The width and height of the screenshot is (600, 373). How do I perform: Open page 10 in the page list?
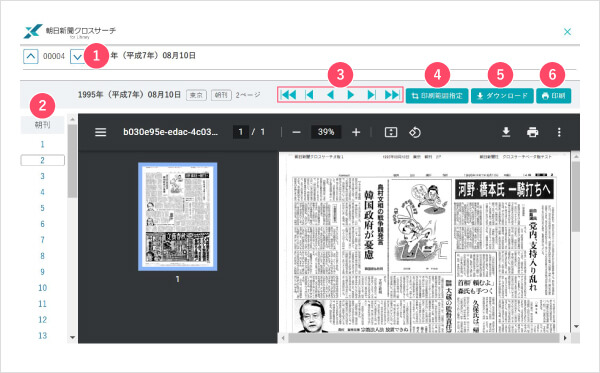tap(42, 288)
